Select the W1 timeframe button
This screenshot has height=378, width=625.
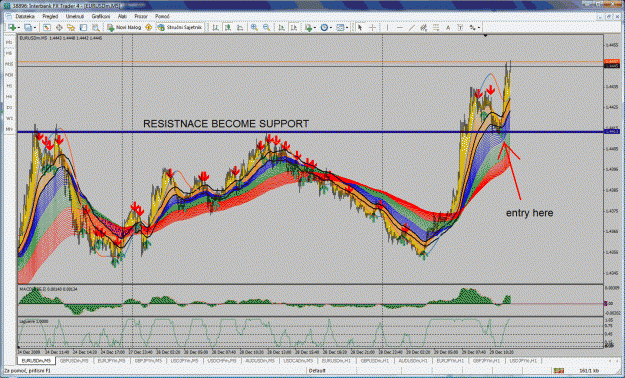9,118
